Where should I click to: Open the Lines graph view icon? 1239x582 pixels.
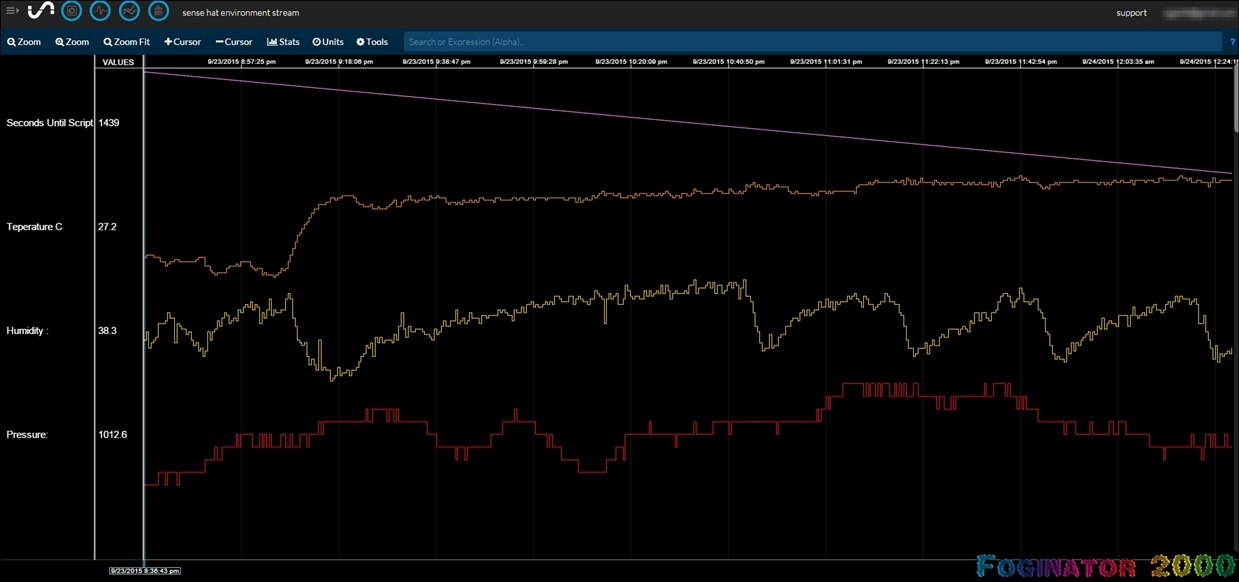click(x=129, y=11)
